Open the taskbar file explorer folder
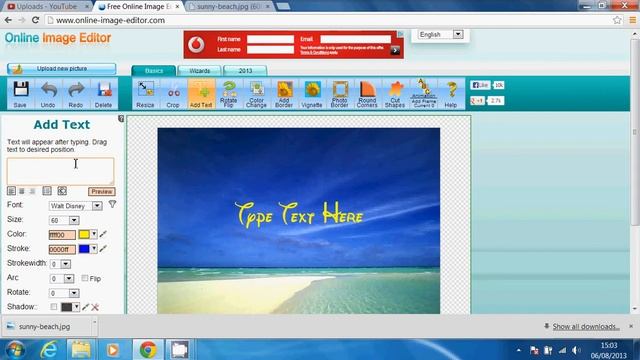 [x=81, y=350]
